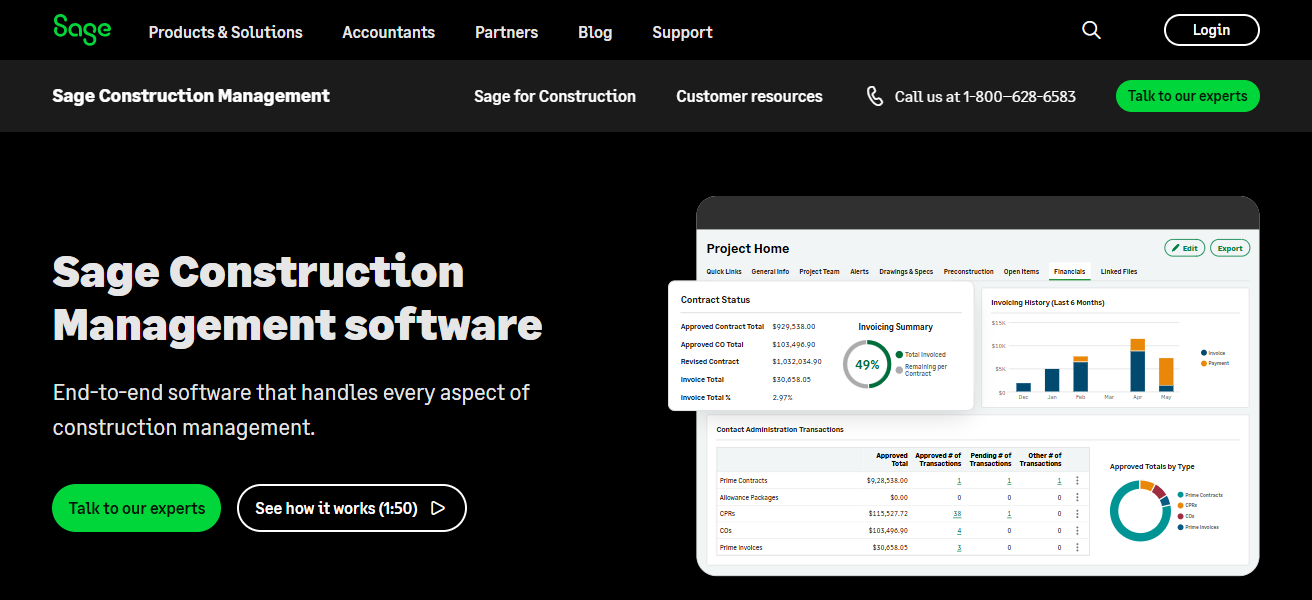This screenshot has width=1312, height=600.
Task: Open the COs row three-dot menu
Action: tap(1077, 530)
